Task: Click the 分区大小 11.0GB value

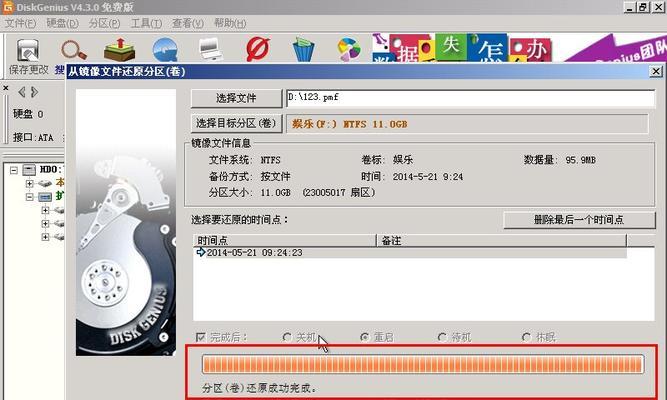Action: (x=276, y=193)
